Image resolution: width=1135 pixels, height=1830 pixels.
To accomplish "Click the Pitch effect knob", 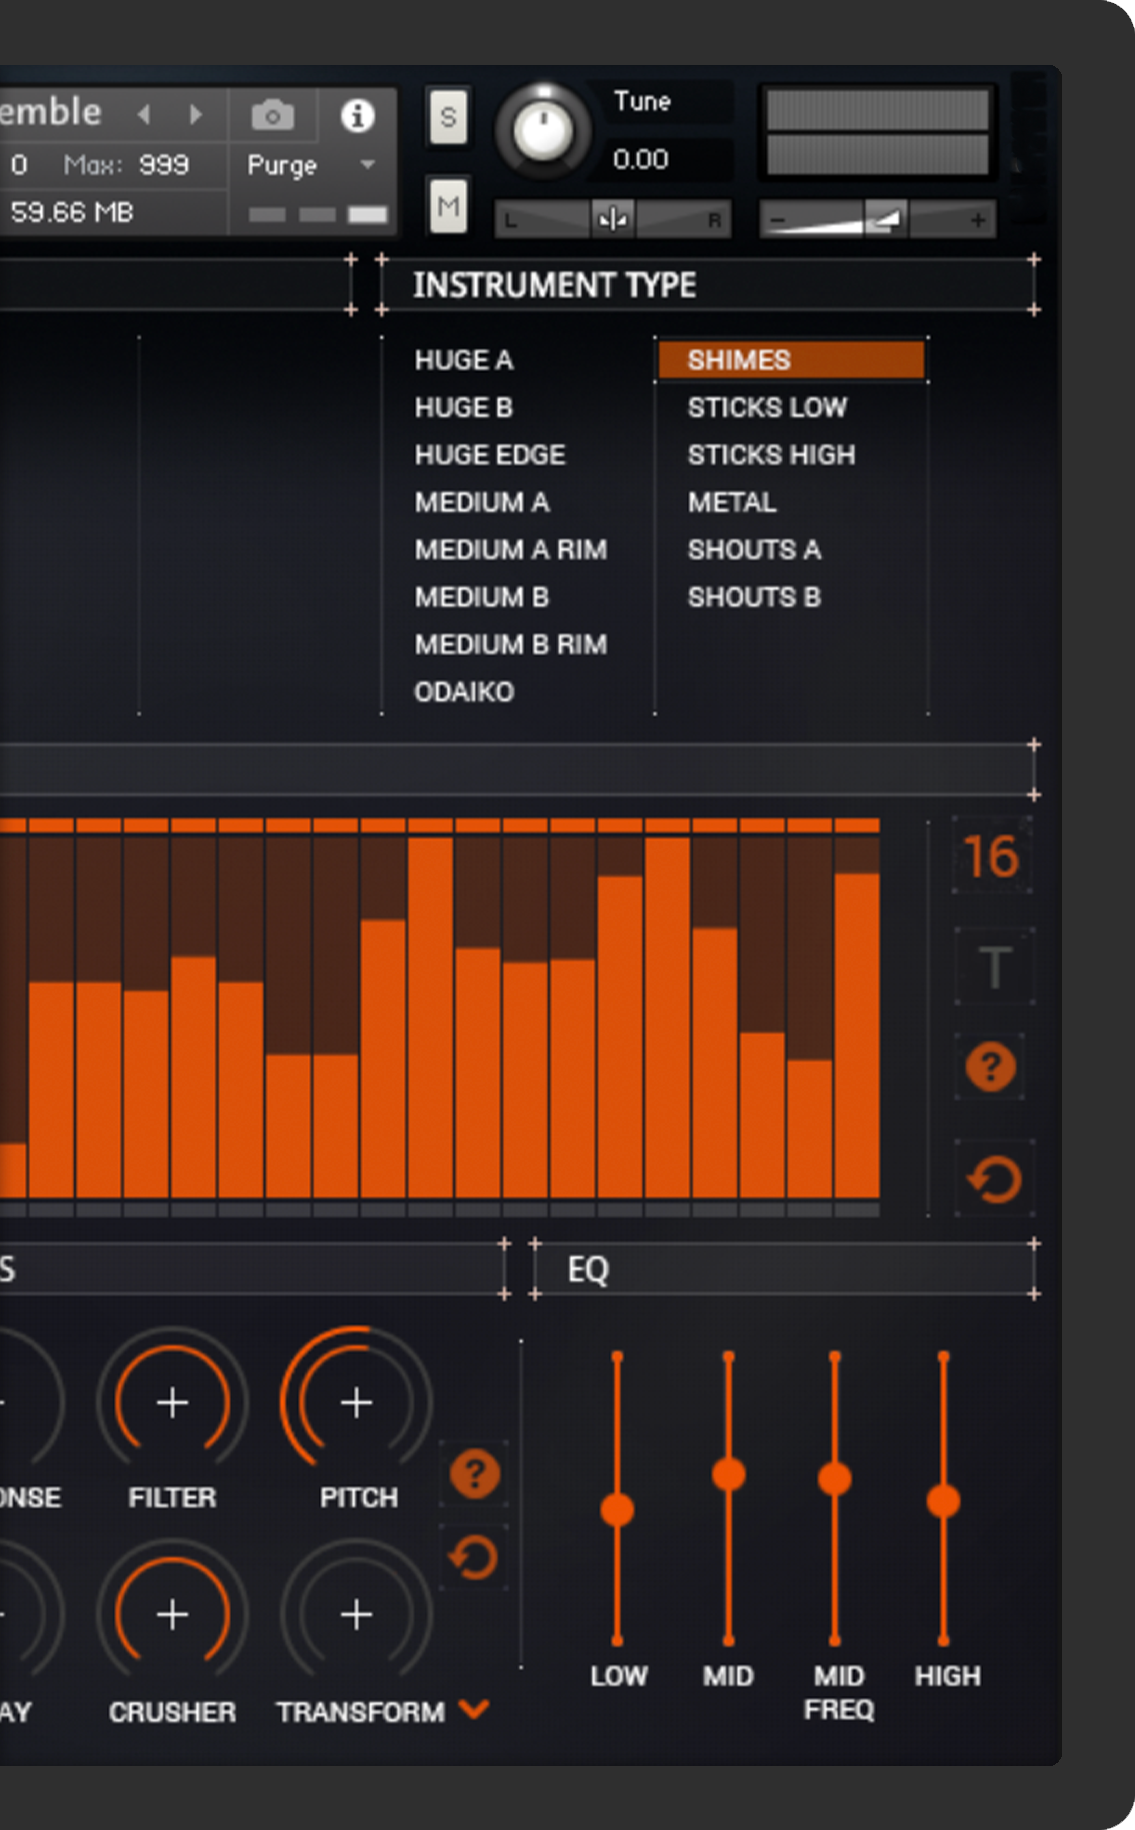I will tap(357, 1402).
